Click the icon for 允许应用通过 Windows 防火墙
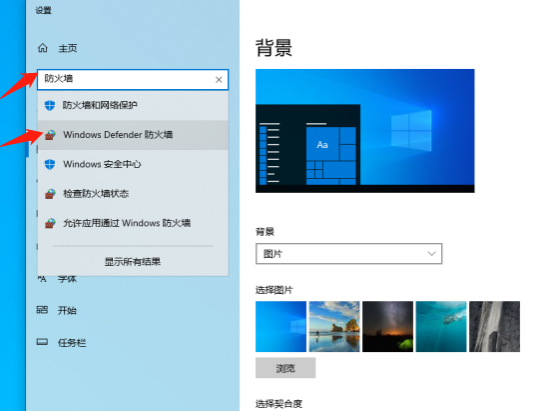This screenshot has width=554, height=411. pyautogui.click(x=50, y=223)
